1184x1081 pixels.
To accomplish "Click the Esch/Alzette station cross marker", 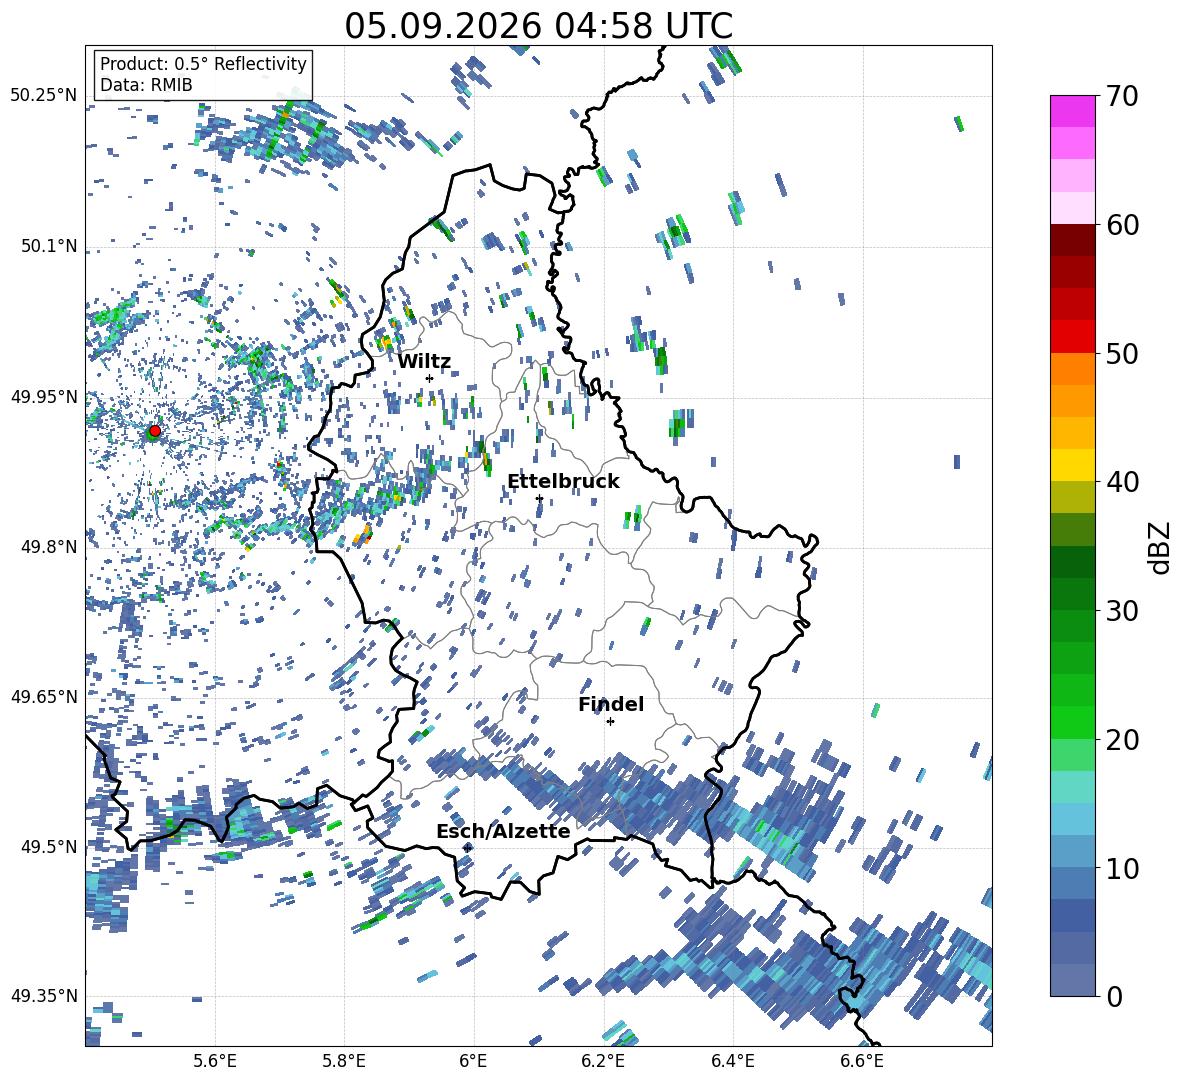I will coord(467,848).
